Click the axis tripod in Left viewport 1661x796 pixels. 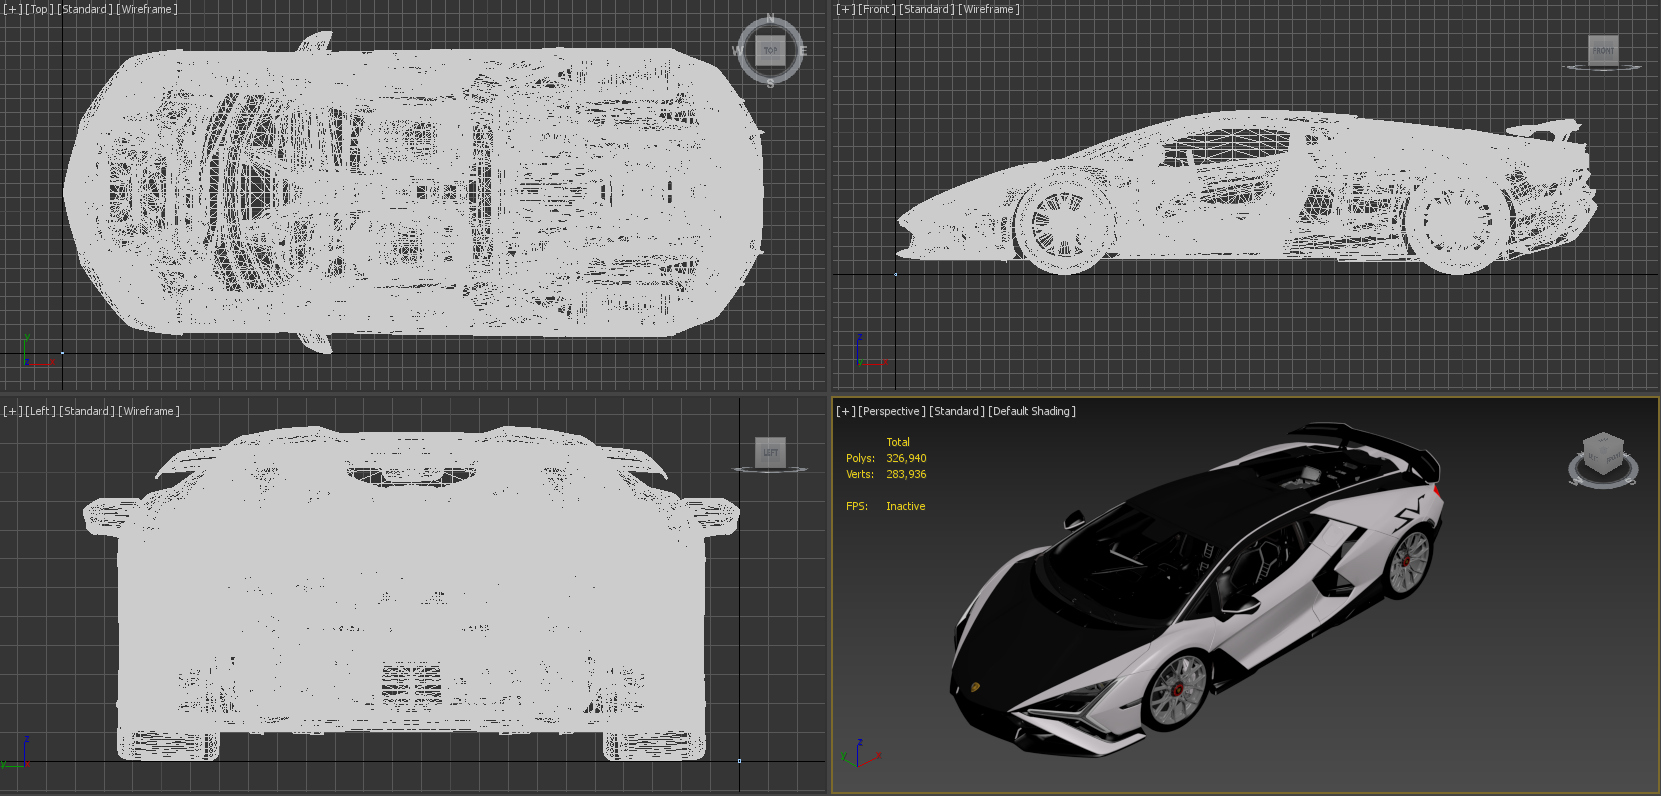coord(17,752)
